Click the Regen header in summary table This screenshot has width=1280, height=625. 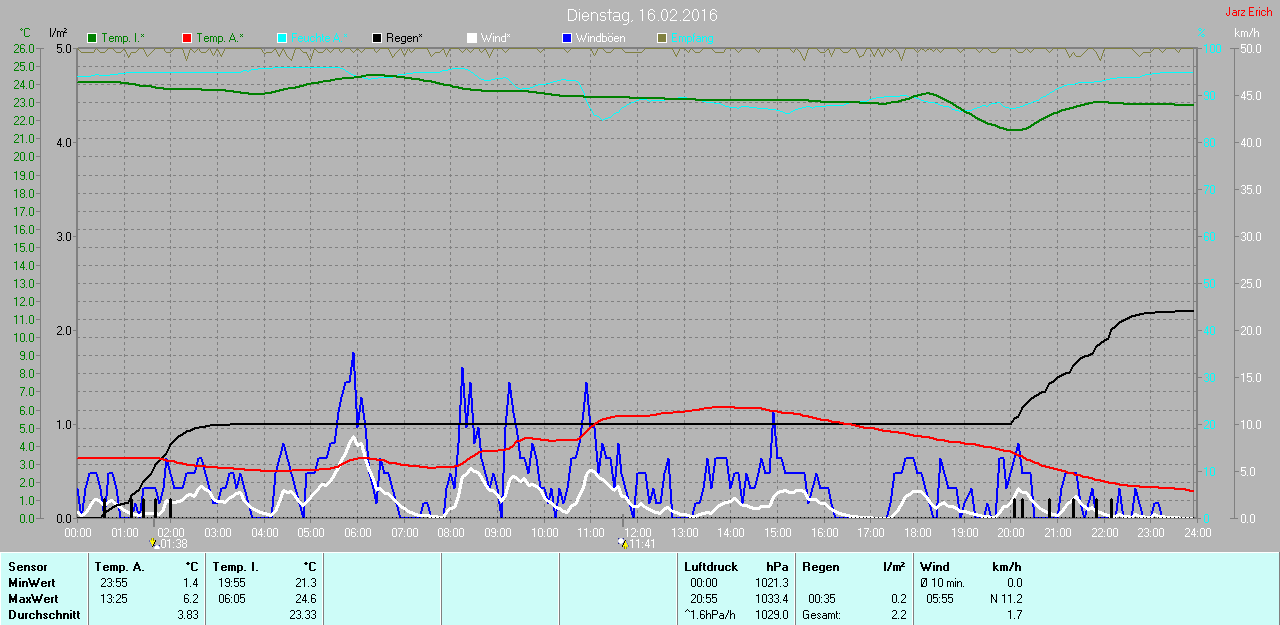click(x=820, y=567)
